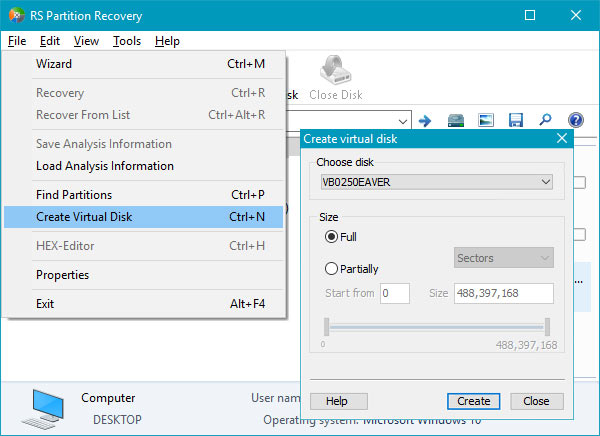The height and width of the screenshot is (436, 600).
Task: Close the Create virtual disk dialog
Action: [x=562, y=138]
